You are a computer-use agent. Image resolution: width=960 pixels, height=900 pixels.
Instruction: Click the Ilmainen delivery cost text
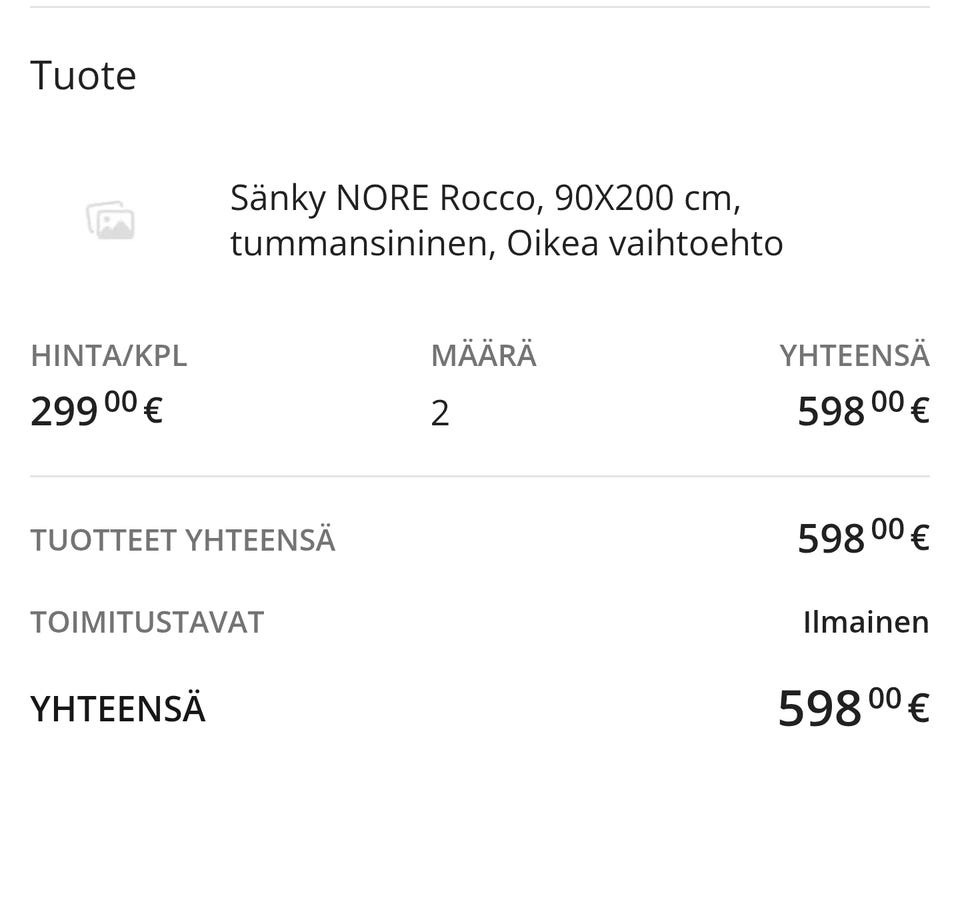point(866,622)
